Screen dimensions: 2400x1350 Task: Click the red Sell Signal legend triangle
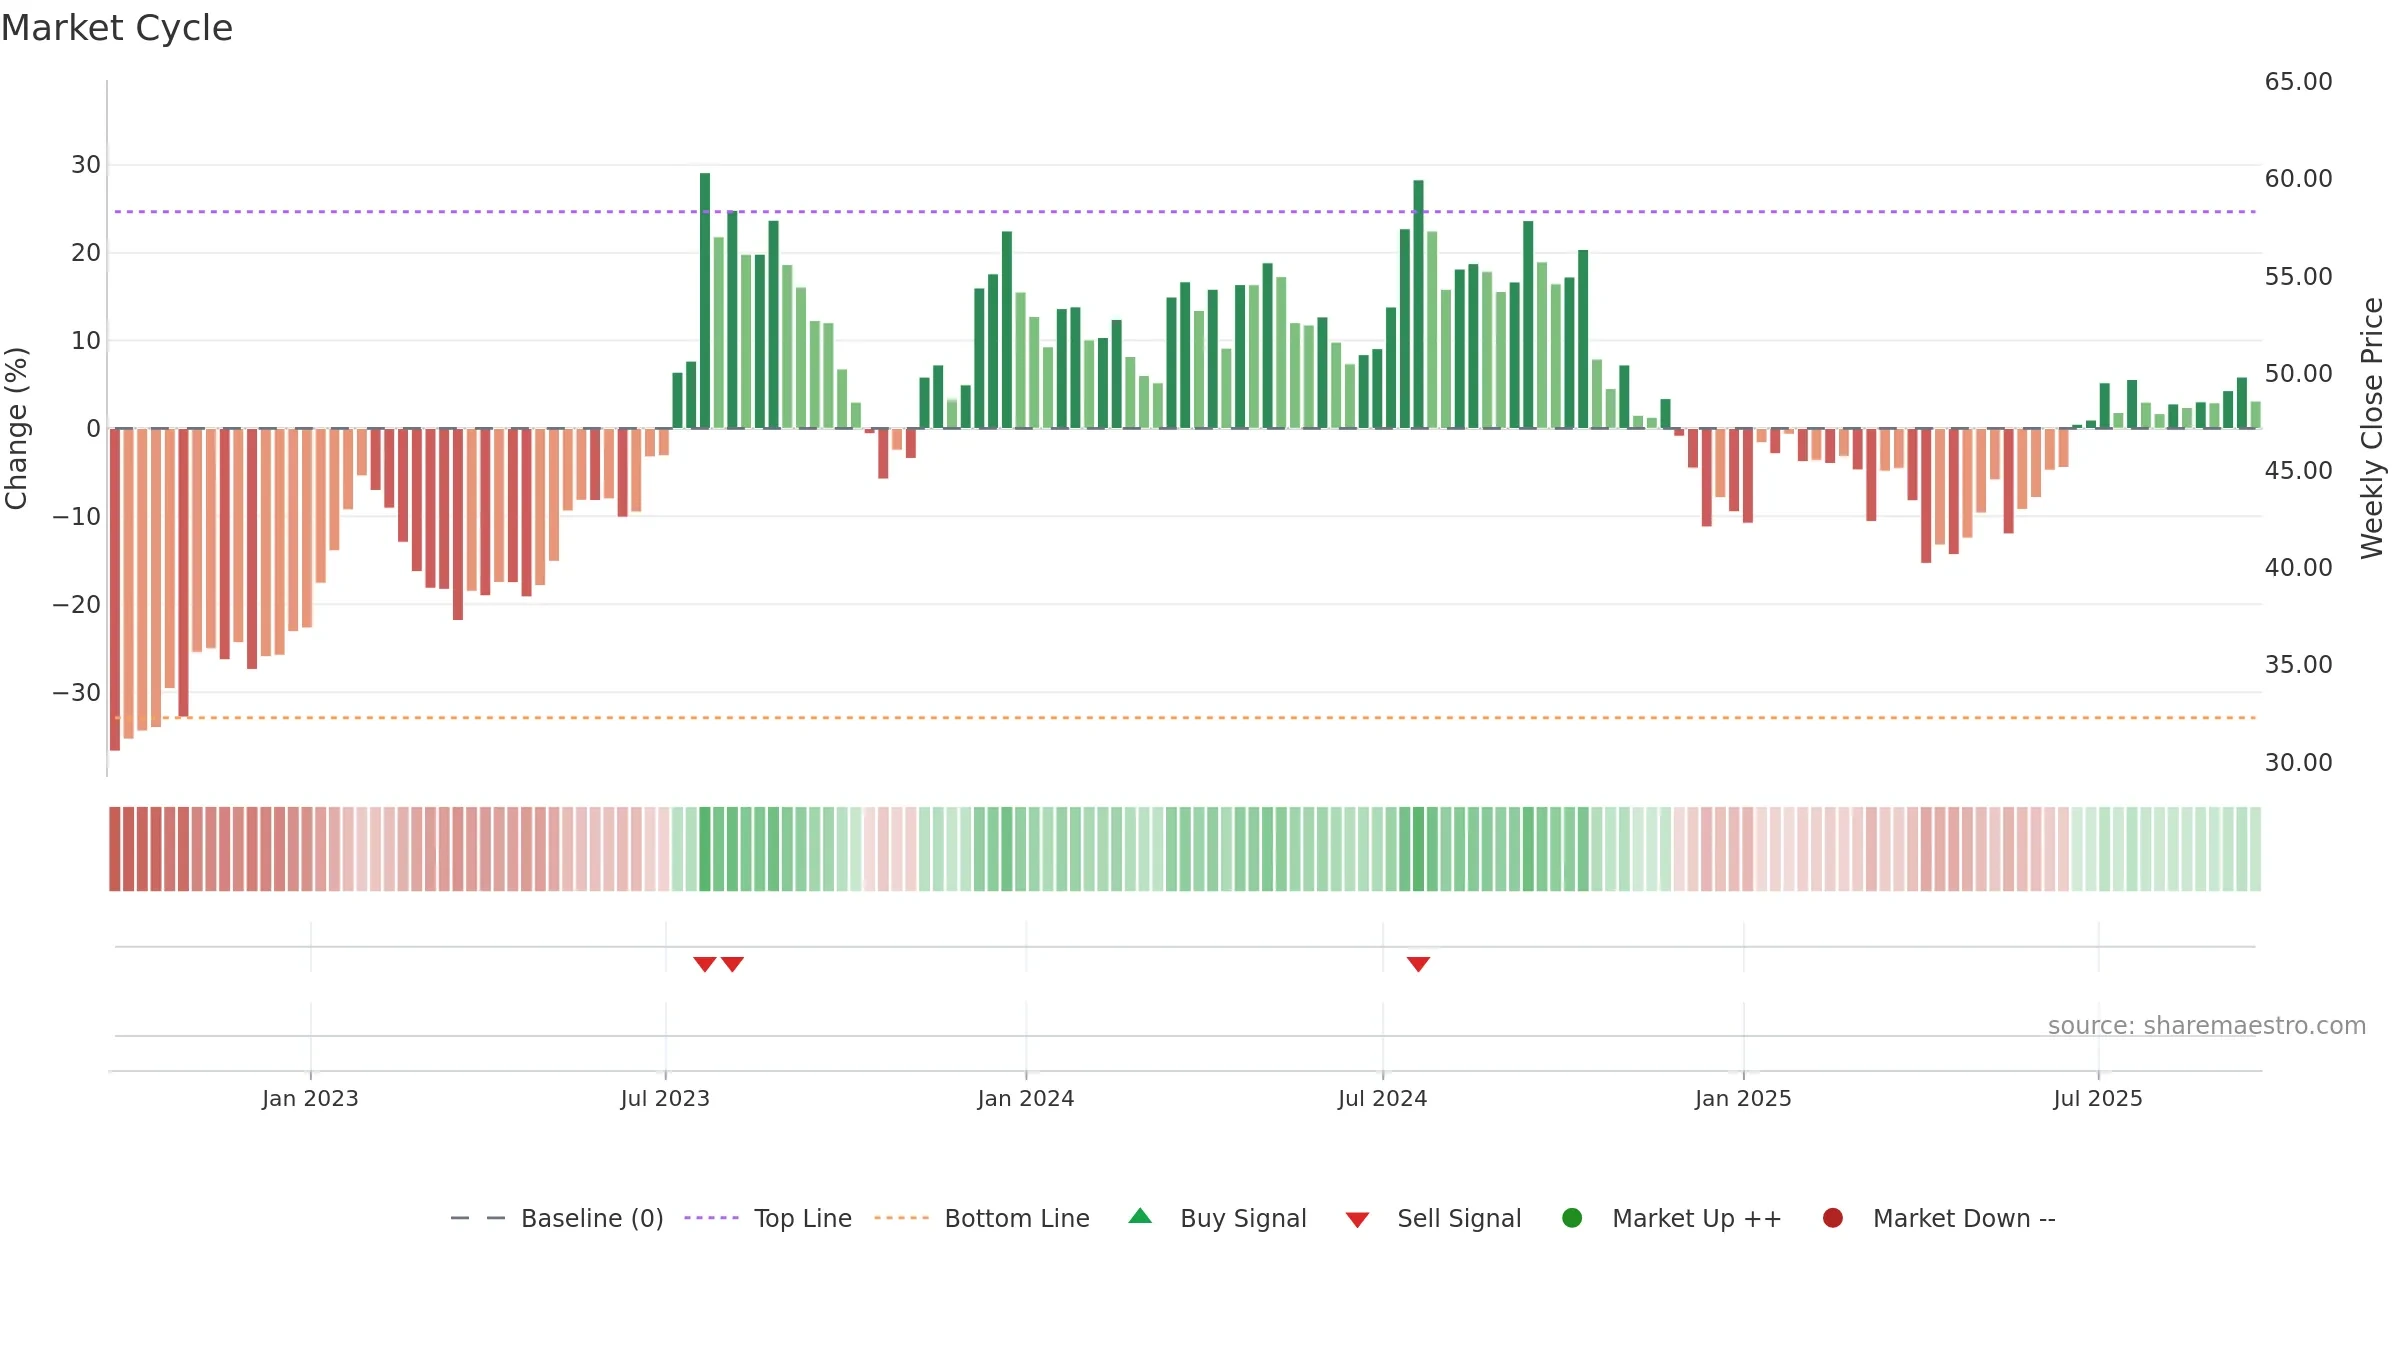(x=1357, y=1220)
